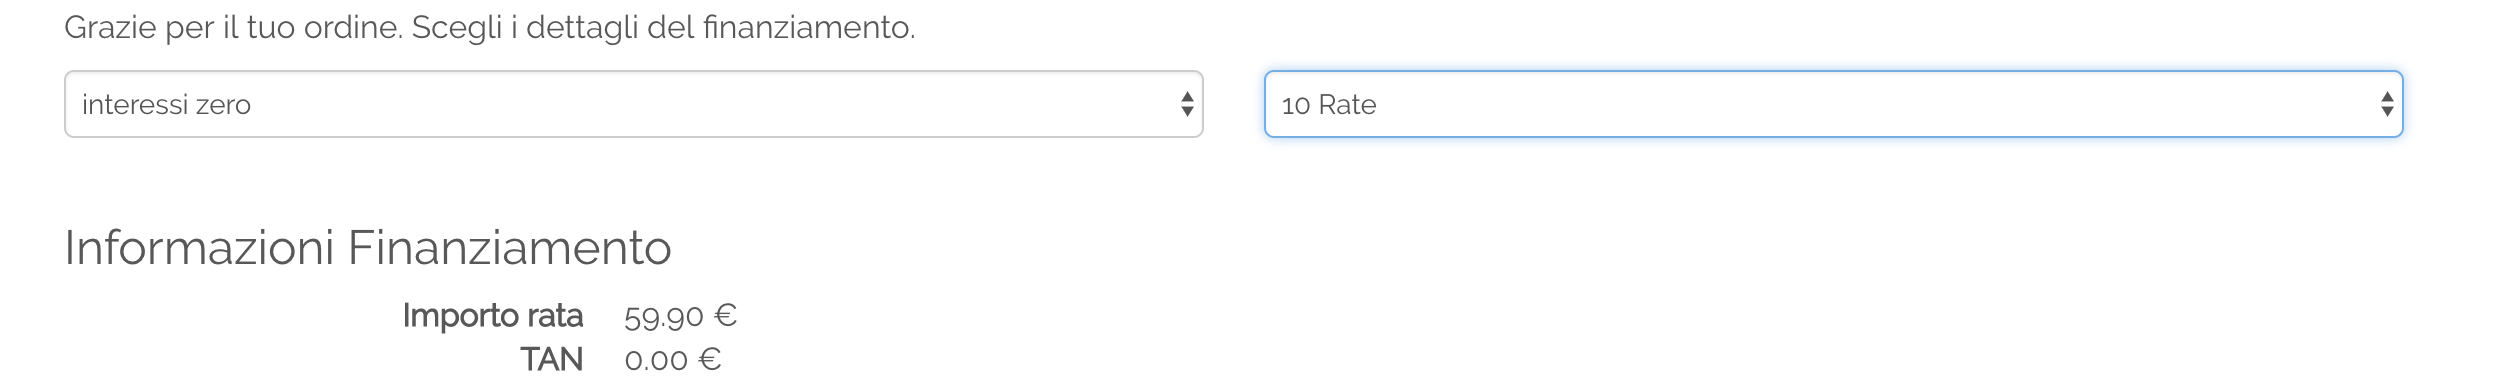2506x386 pixels.
Task: Click the "Scegli i dettagli del finanziamento" text
Action: coord(663,27)
